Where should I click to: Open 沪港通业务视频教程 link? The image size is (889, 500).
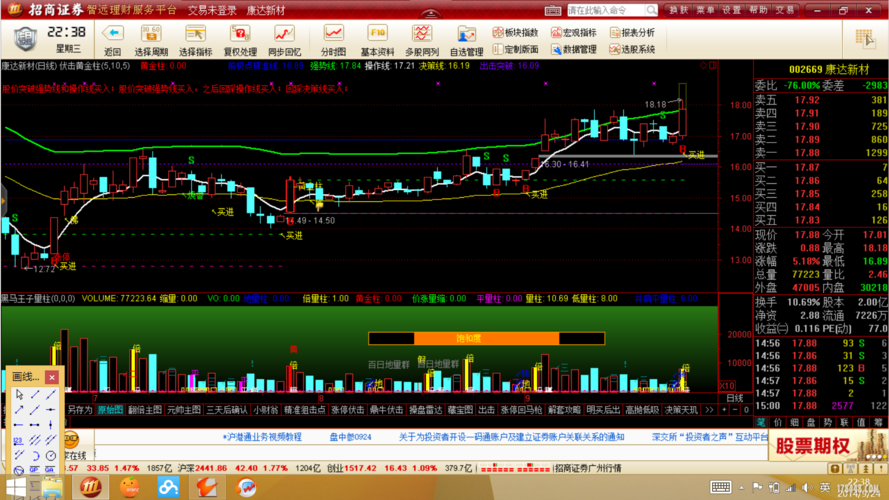point(262,437)
